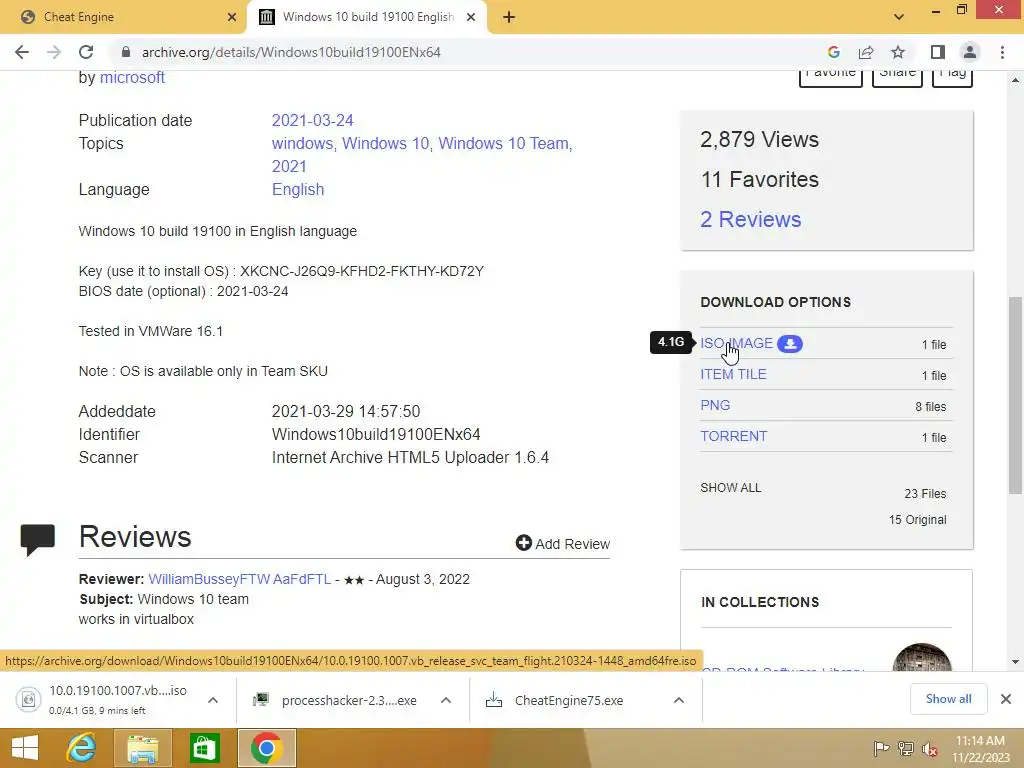The height and width of the screenshot is (768, 1024).
Task: Click the tab search chevron in title bar
Action: [899, 17]
